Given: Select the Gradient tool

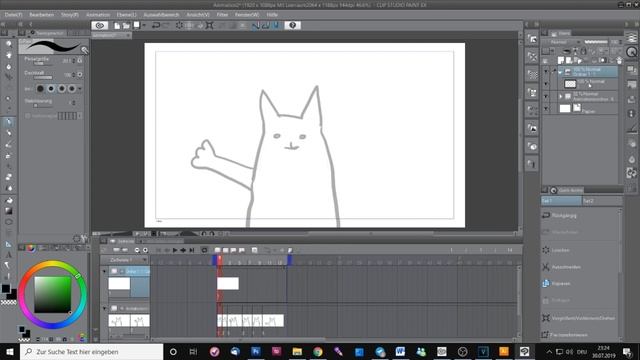Looking at the screenshot, I should click(x=9, y=211).
